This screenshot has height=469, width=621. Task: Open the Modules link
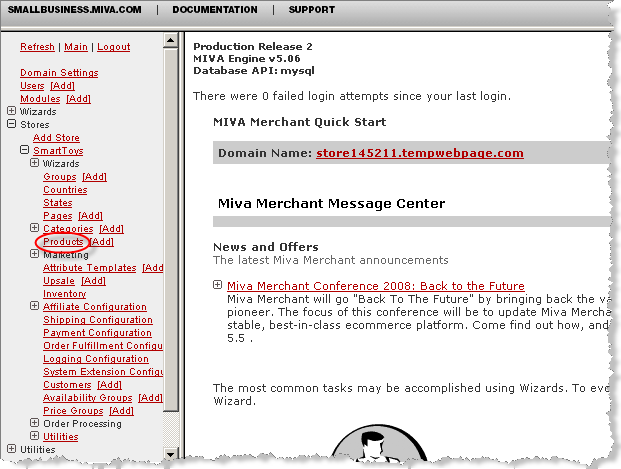[40, 99]
